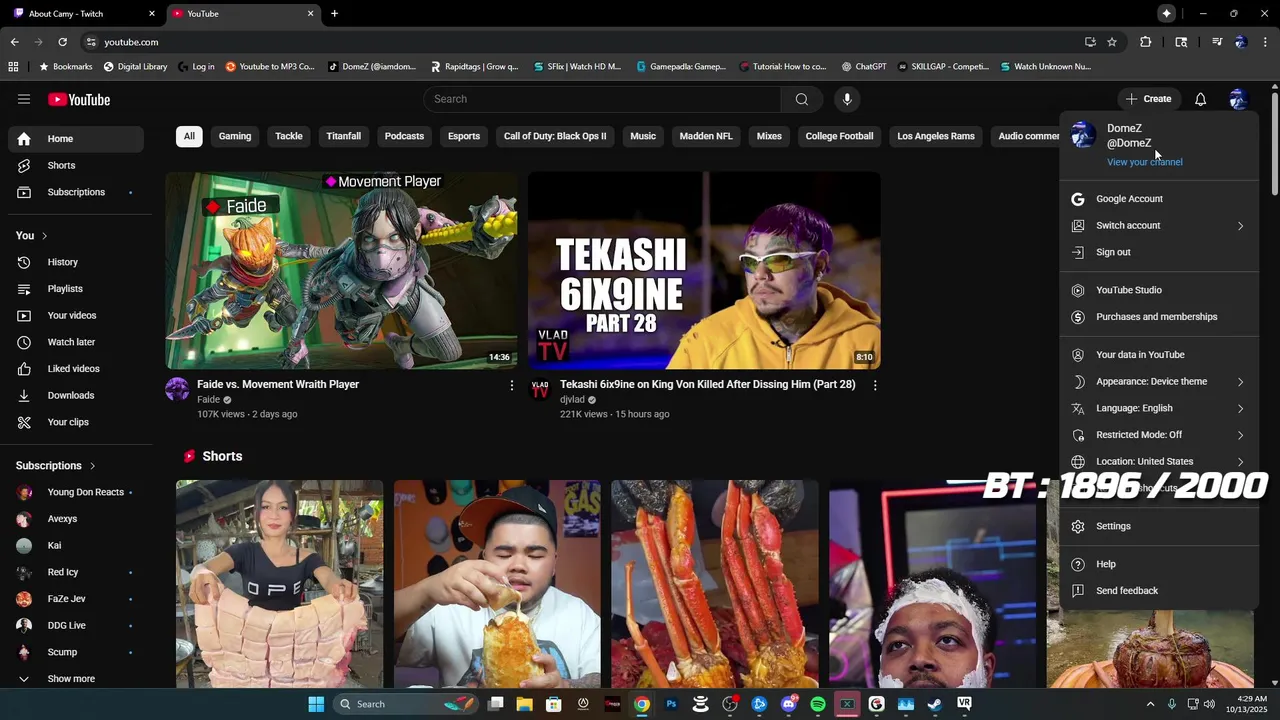Click the search magnifier button
Screen dimensions: 1280x720
(x=802, y=99)
